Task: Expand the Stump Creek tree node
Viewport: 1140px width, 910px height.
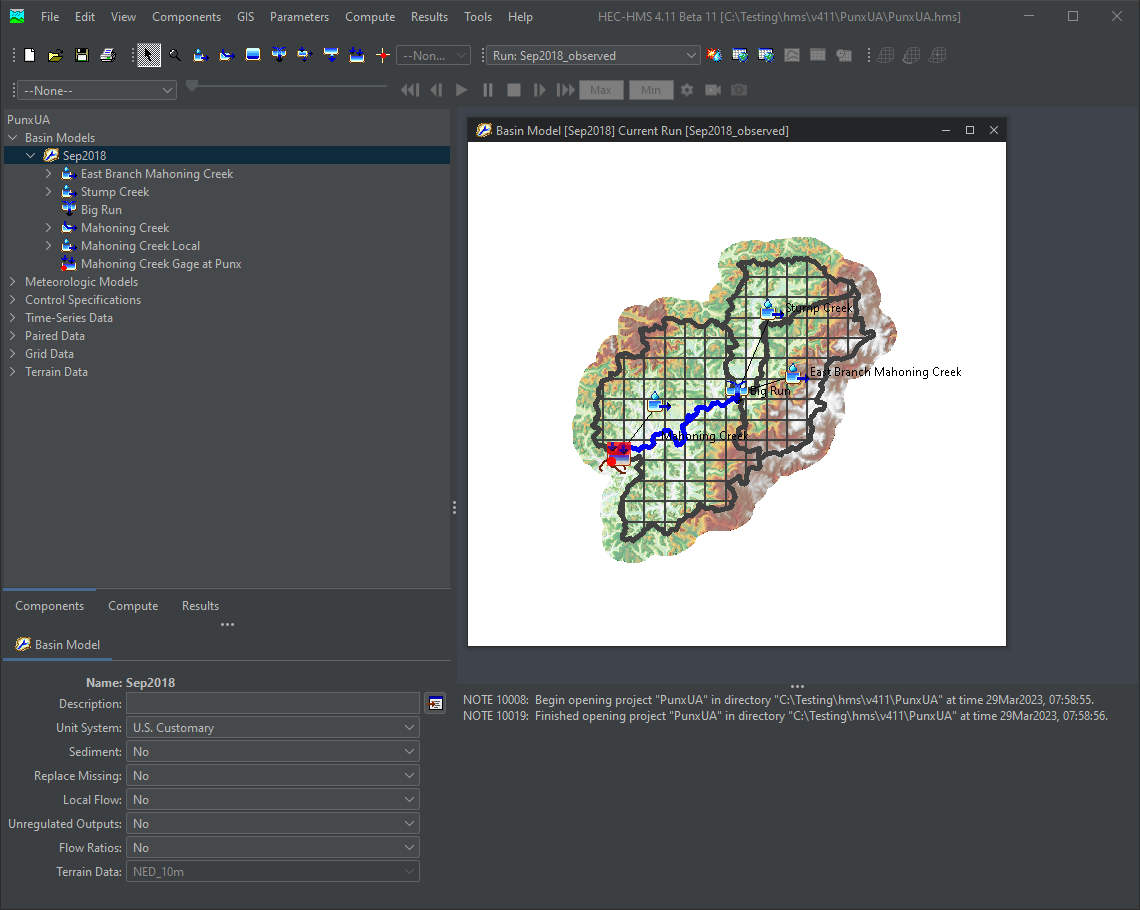Action: (x=49, y=192)
